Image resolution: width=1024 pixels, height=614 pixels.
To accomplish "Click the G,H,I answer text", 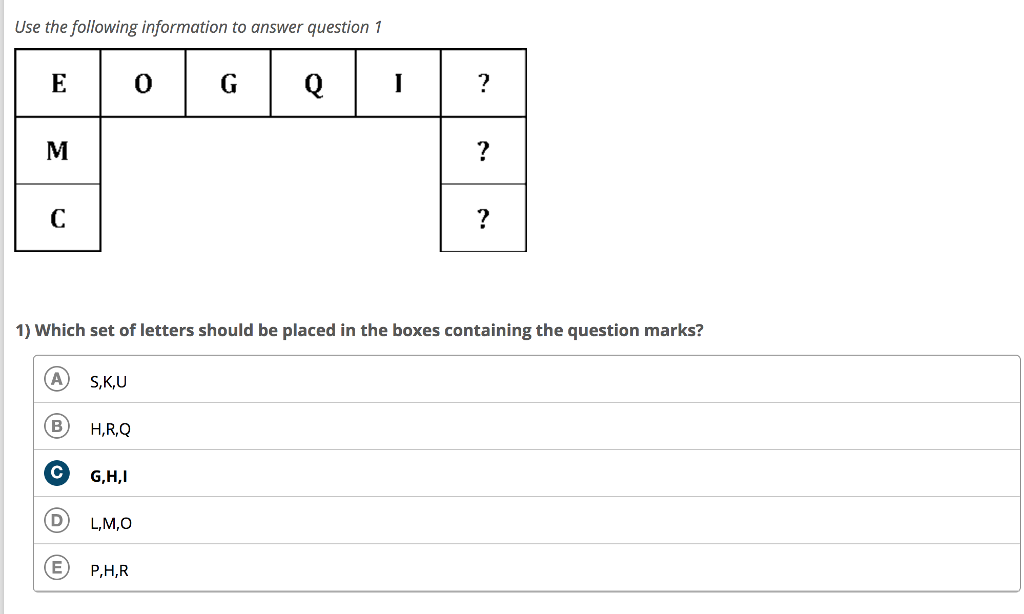I will tap(106, 475).
